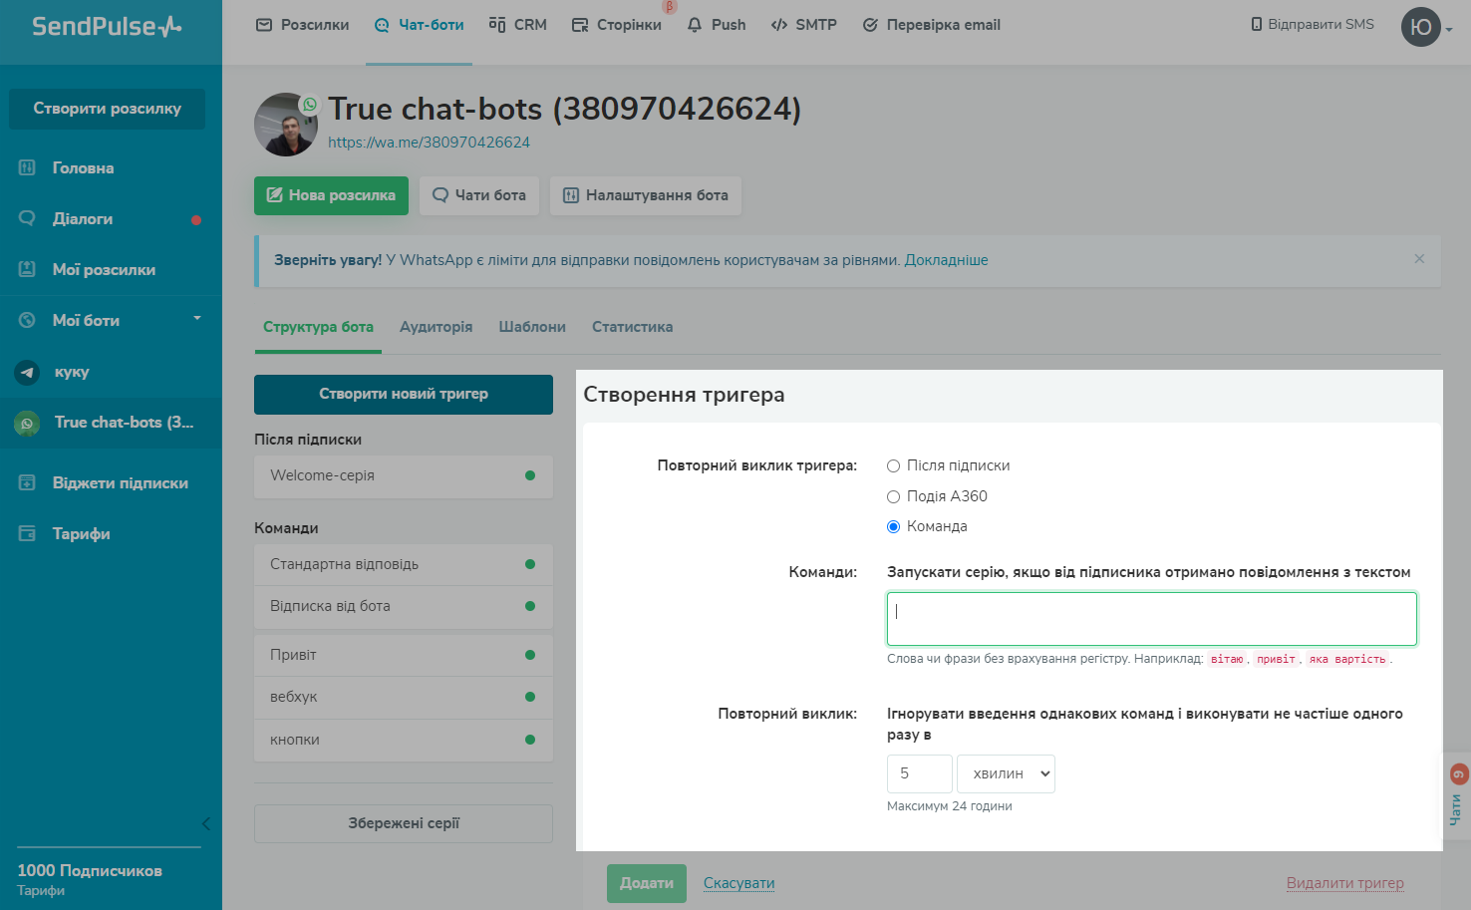The height and width of the screenshot is (910, 1471).
Task: Click the Чат-боти chat icon
Action: click(382, 25)
